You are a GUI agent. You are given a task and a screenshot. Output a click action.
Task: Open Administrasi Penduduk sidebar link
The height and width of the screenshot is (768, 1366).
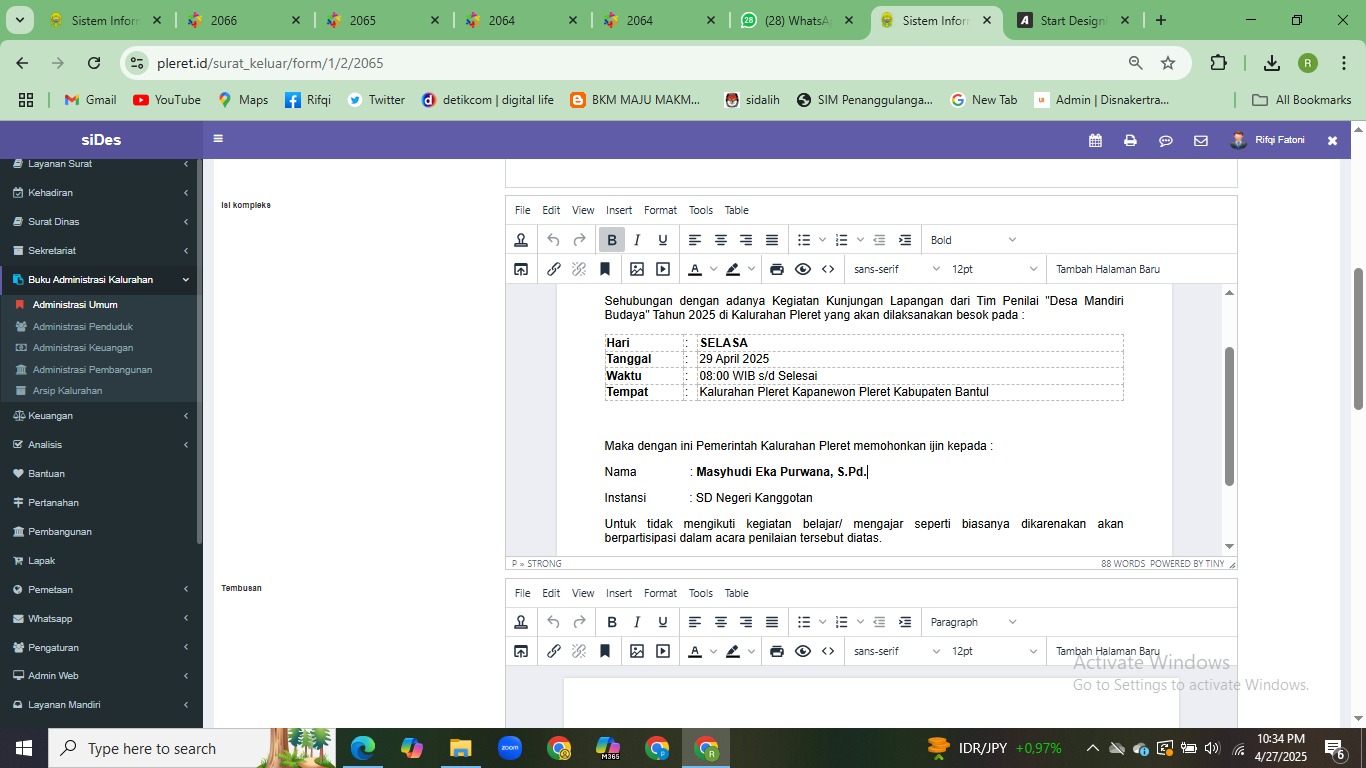[83, 326]
